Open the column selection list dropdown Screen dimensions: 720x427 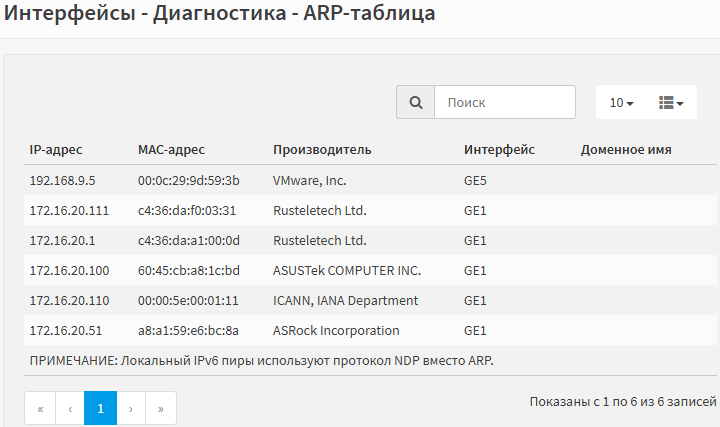671,103
